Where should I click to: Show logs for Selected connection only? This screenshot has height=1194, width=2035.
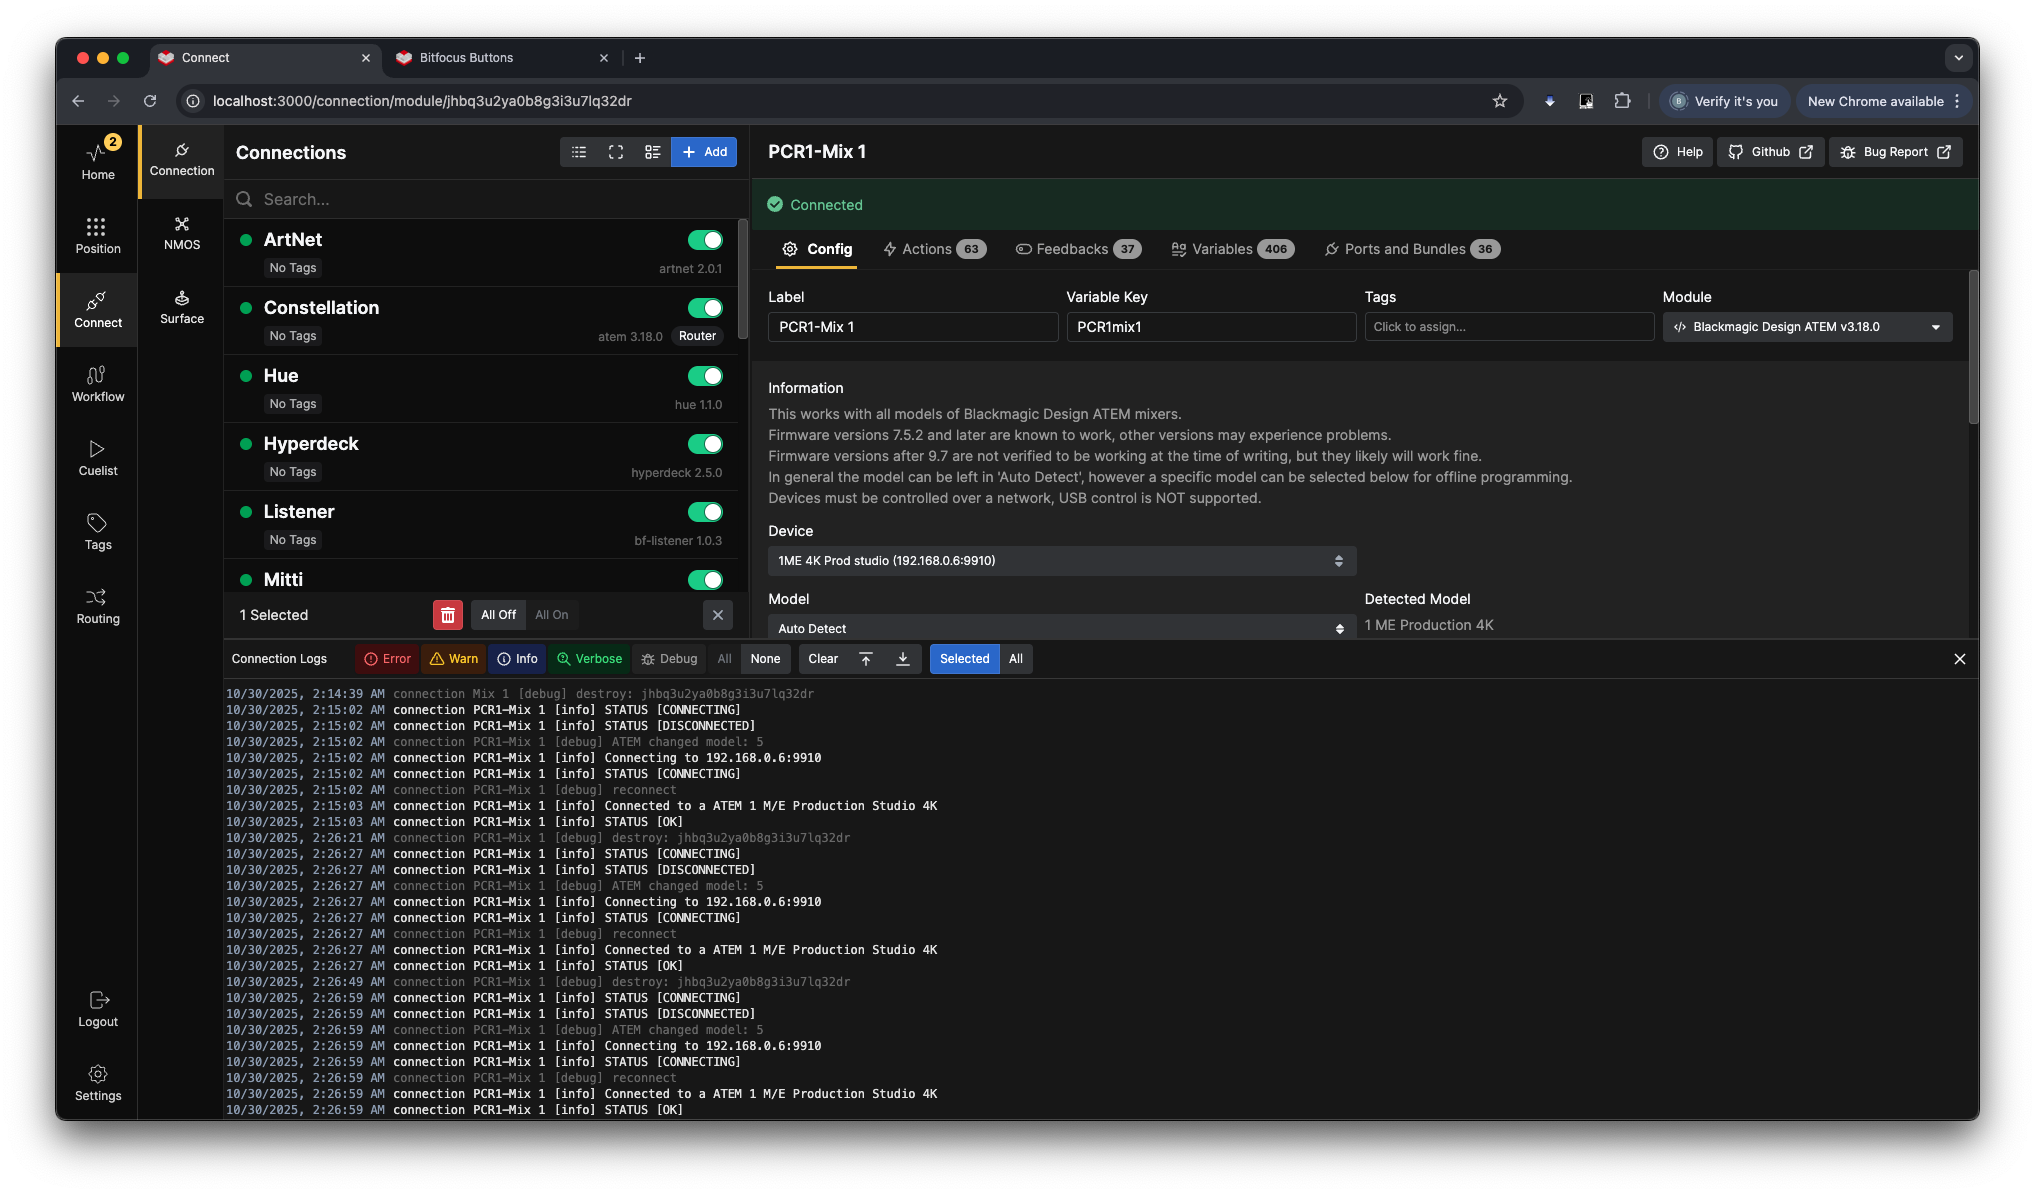[x=964, y=659]
